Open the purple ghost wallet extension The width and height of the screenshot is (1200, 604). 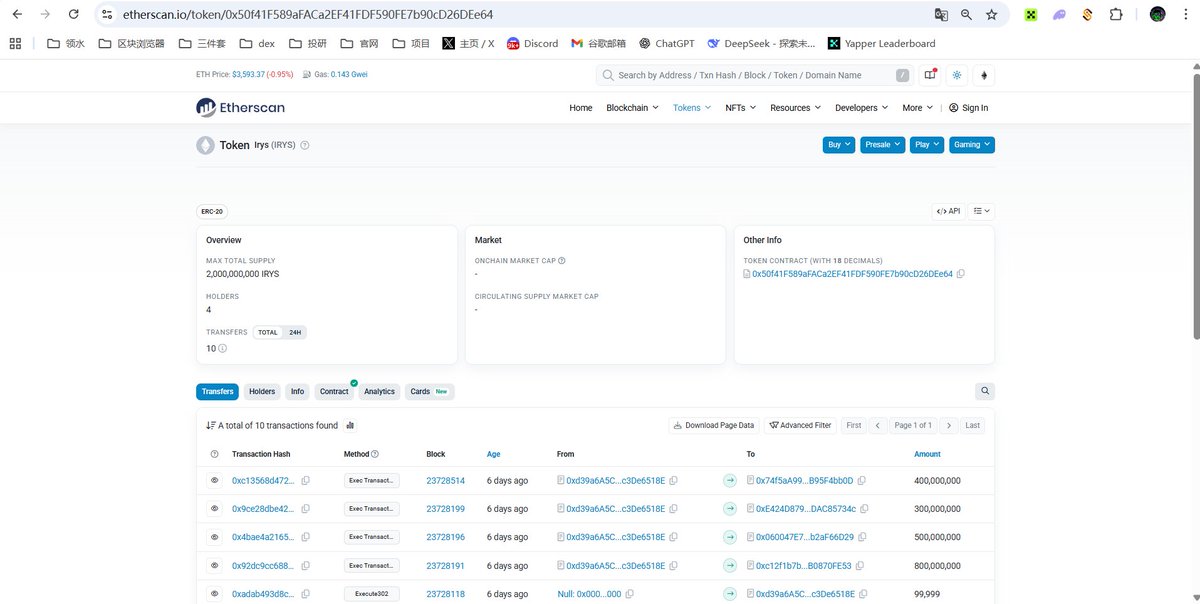click(x=1059, y=15)
